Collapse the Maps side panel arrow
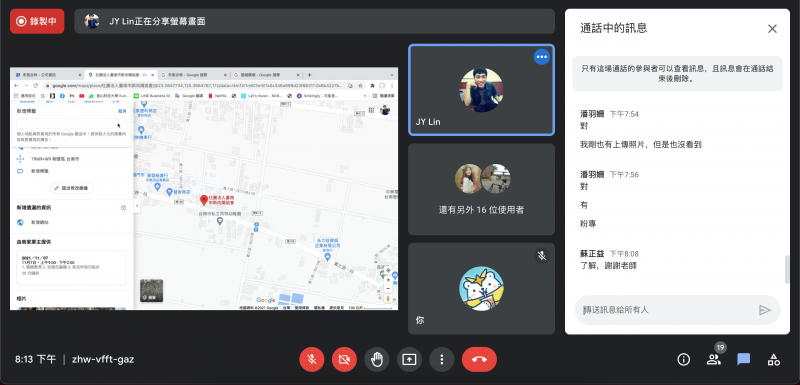 [x=136, y=206]
